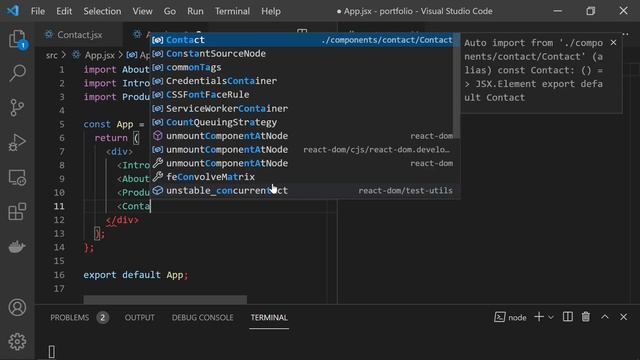Switch to the Terminal panel tab

(269, 318)
